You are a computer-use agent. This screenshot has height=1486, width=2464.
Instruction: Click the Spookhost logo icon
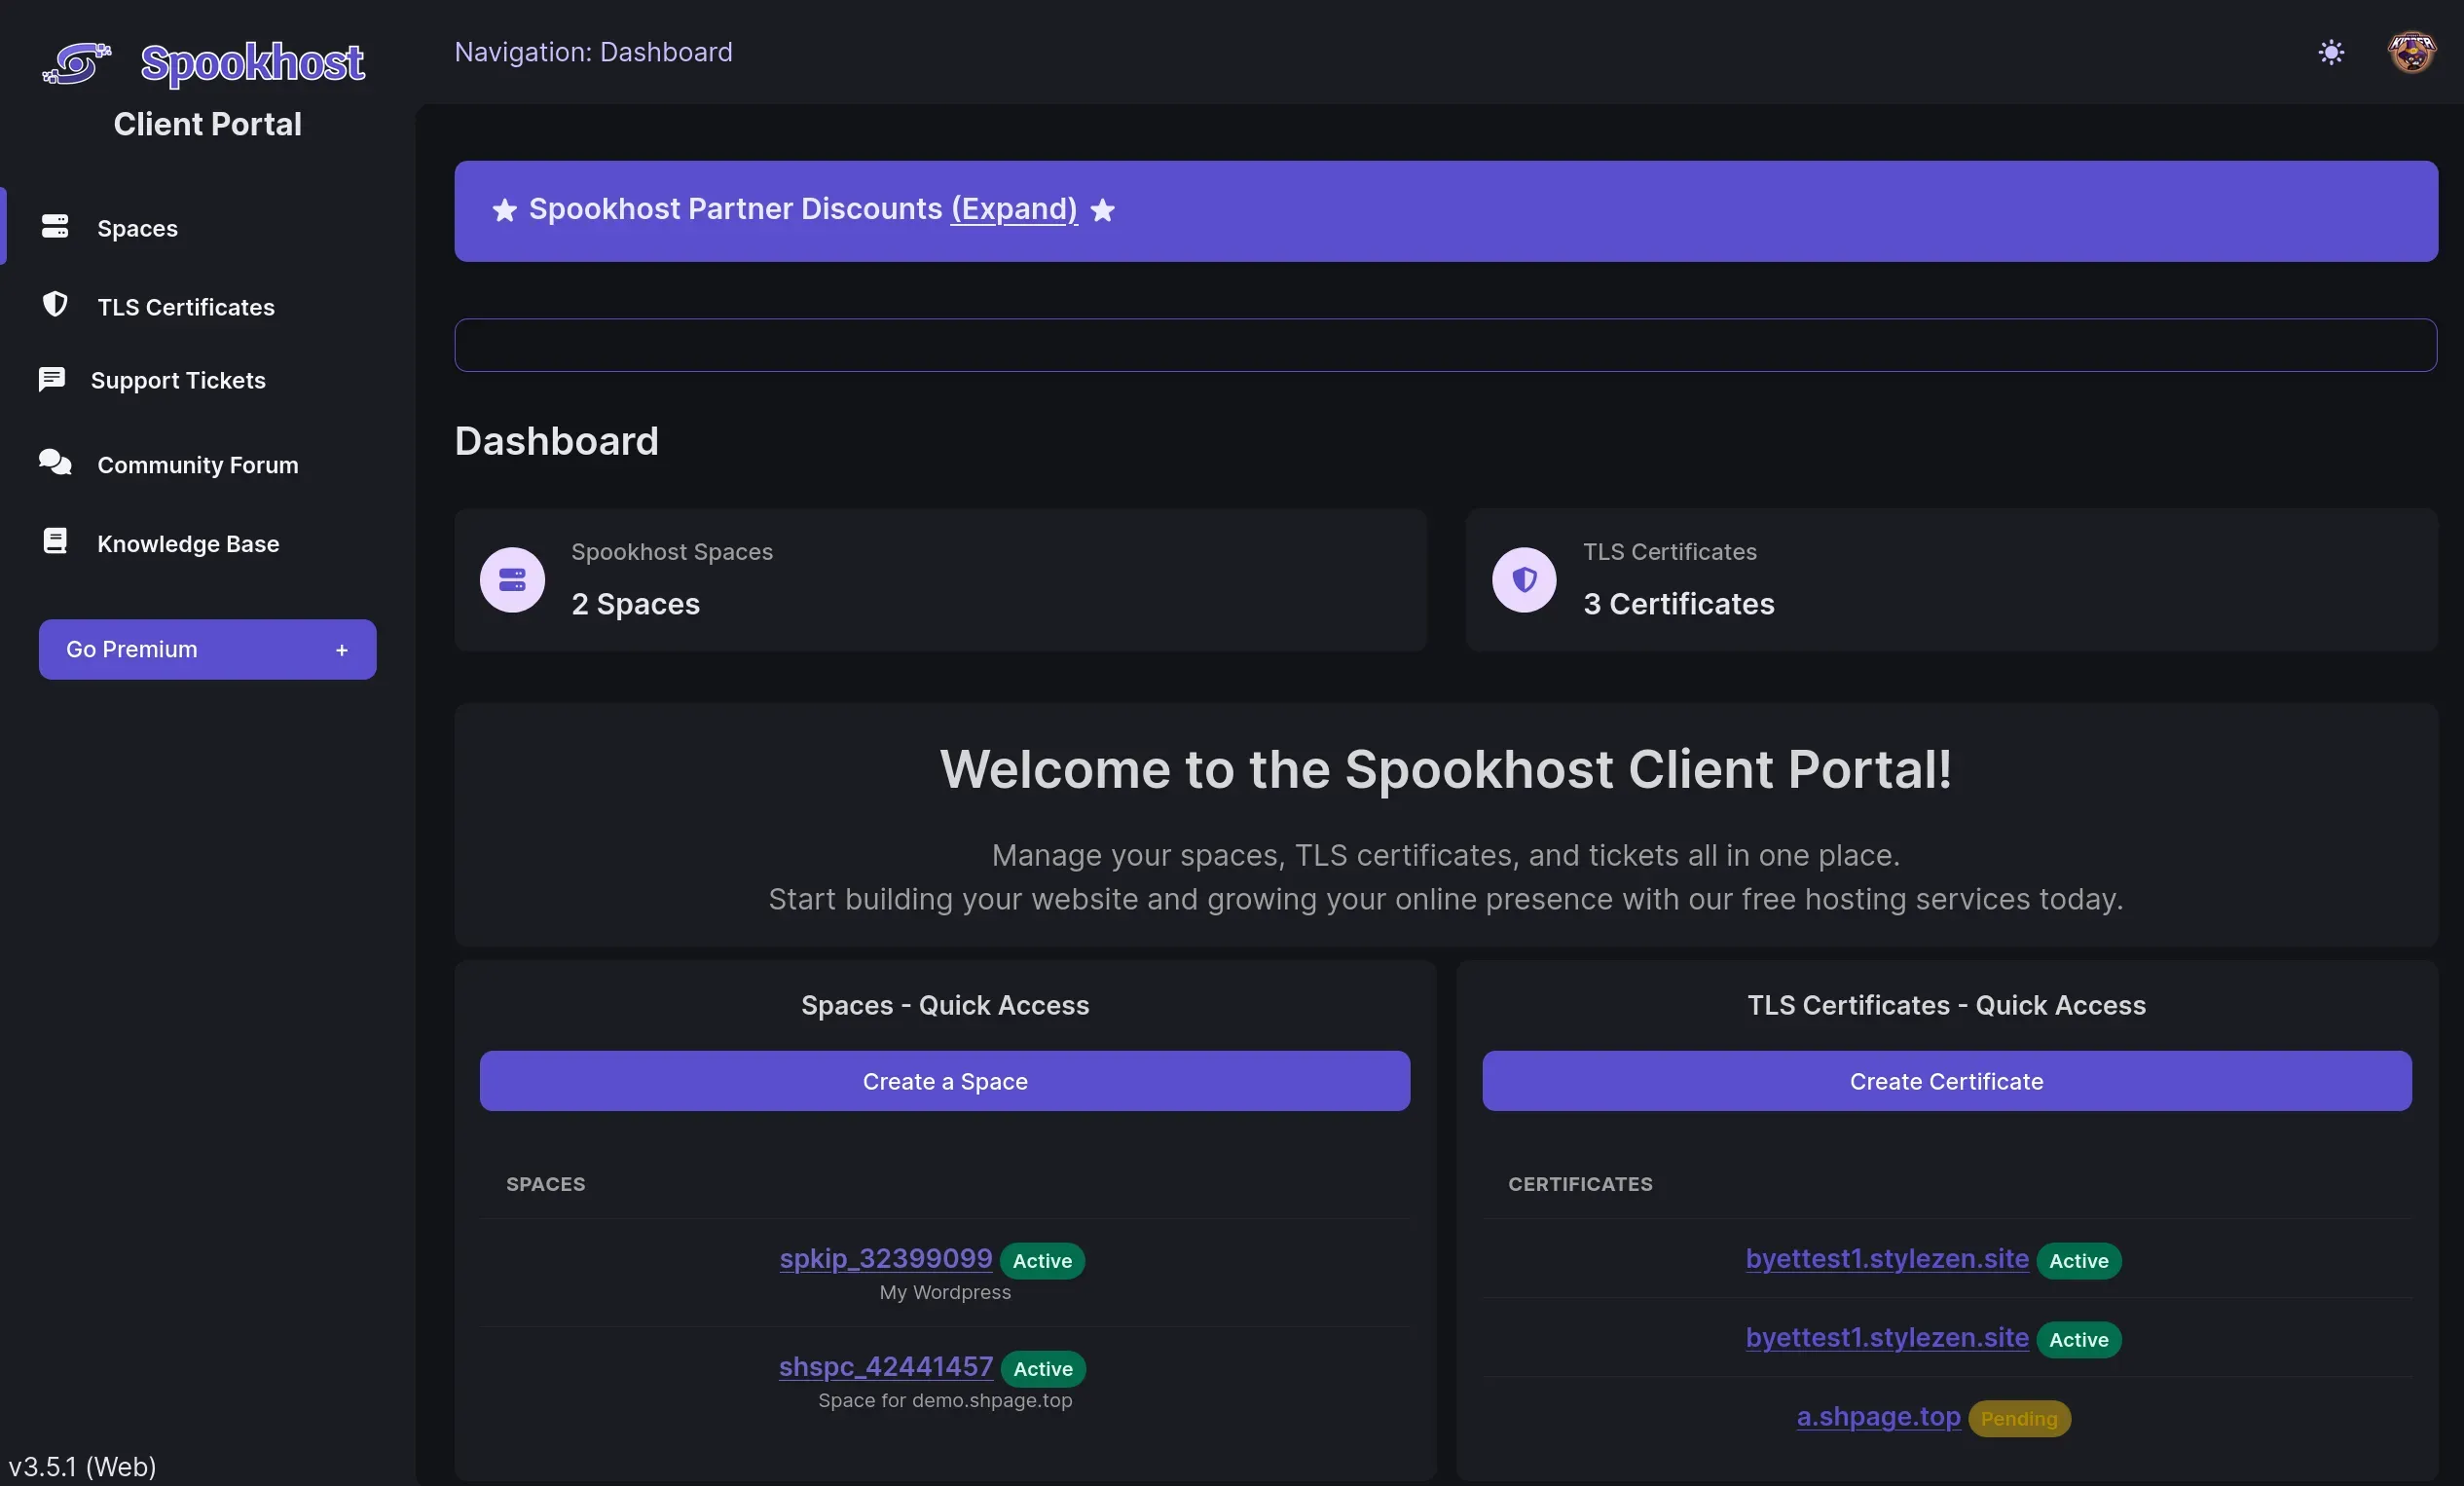pos(77,63)
